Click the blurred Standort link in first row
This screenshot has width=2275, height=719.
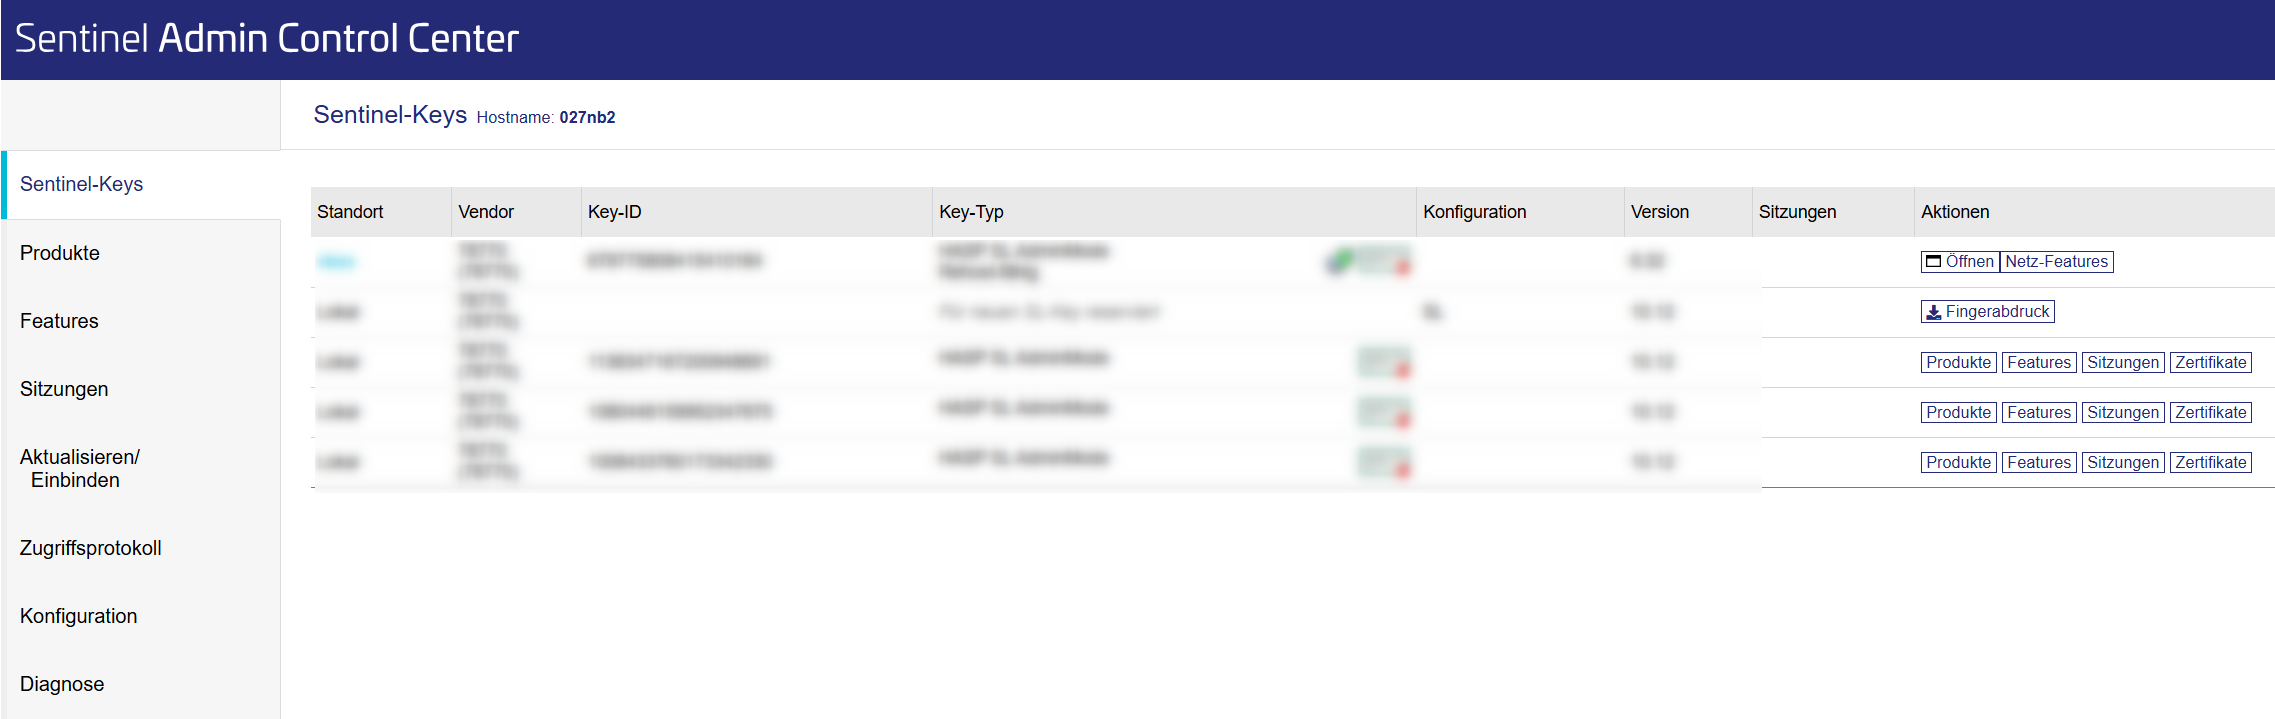(336, 262)
